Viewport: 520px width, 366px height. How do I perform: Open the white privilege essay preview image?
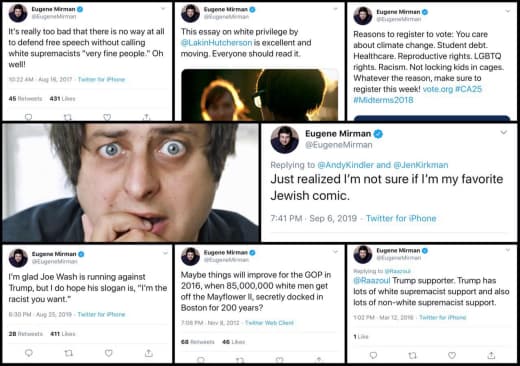click(x=260, y=95)
